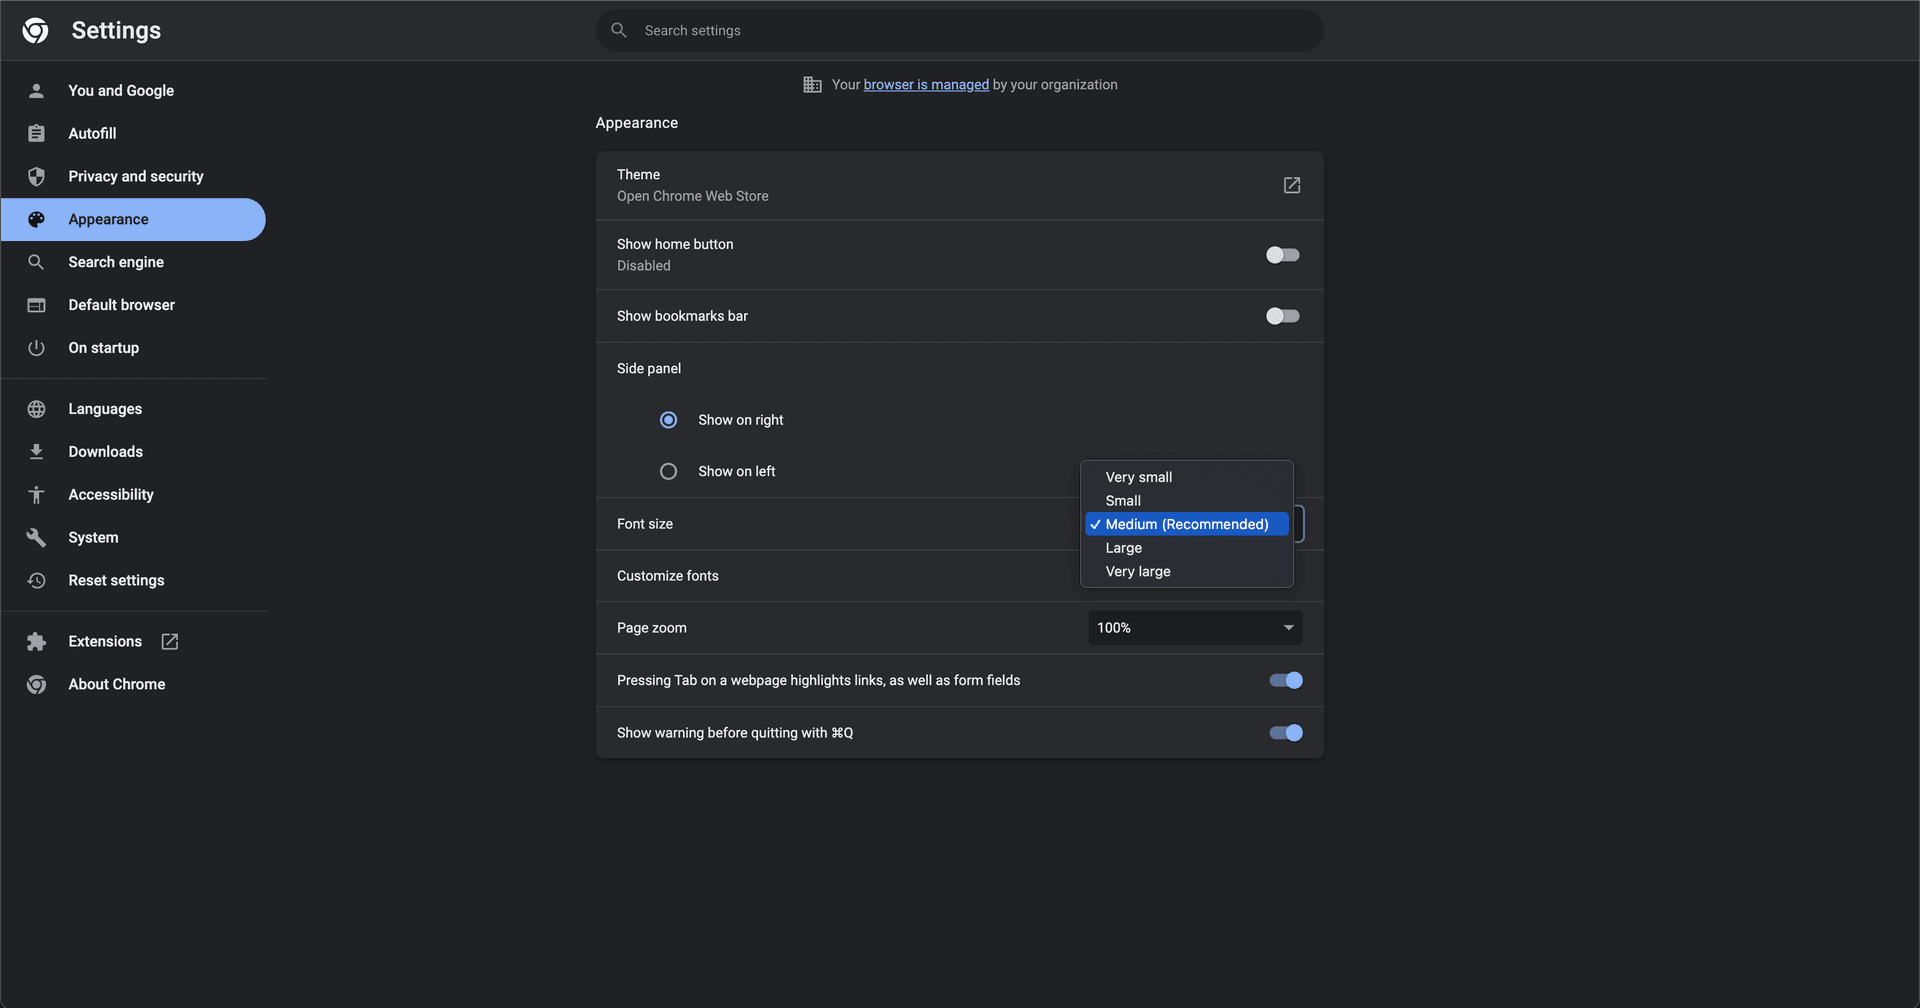1920x1008 pixels.
Task: Click the Downloads arrow icon
Action: tap(36, 452)
